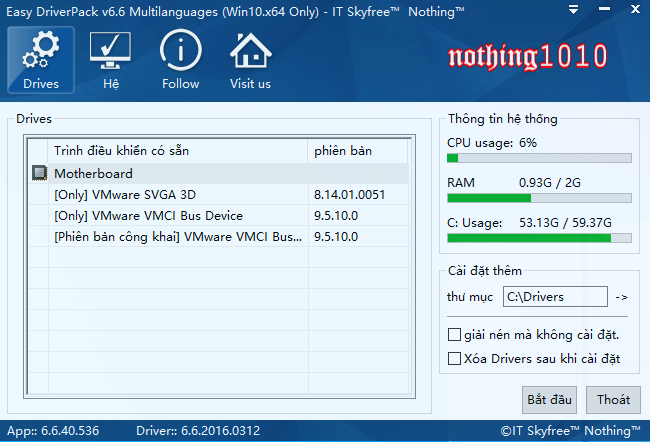Sort by phiên bản column header
Viewport: 650px width, 442px height.
tap(358, 151)
